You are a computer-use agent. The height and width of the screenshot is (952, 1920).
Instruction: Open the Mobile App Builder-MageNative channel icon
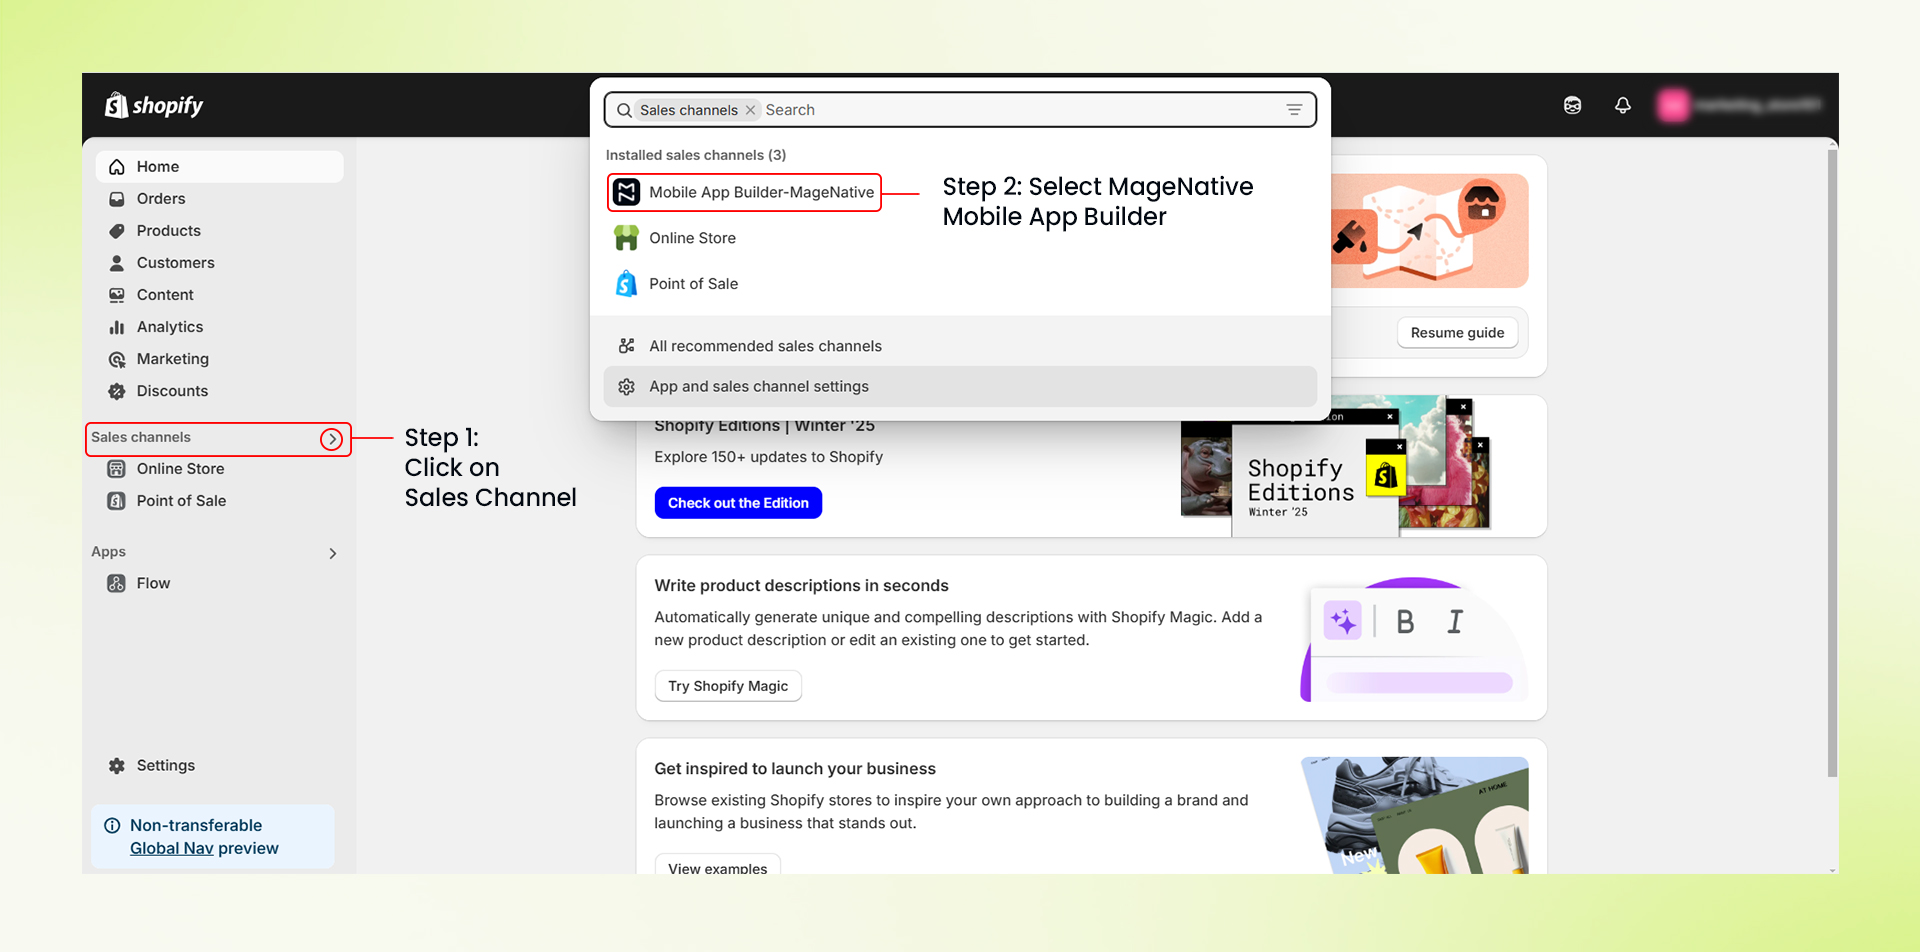(627, 191)
